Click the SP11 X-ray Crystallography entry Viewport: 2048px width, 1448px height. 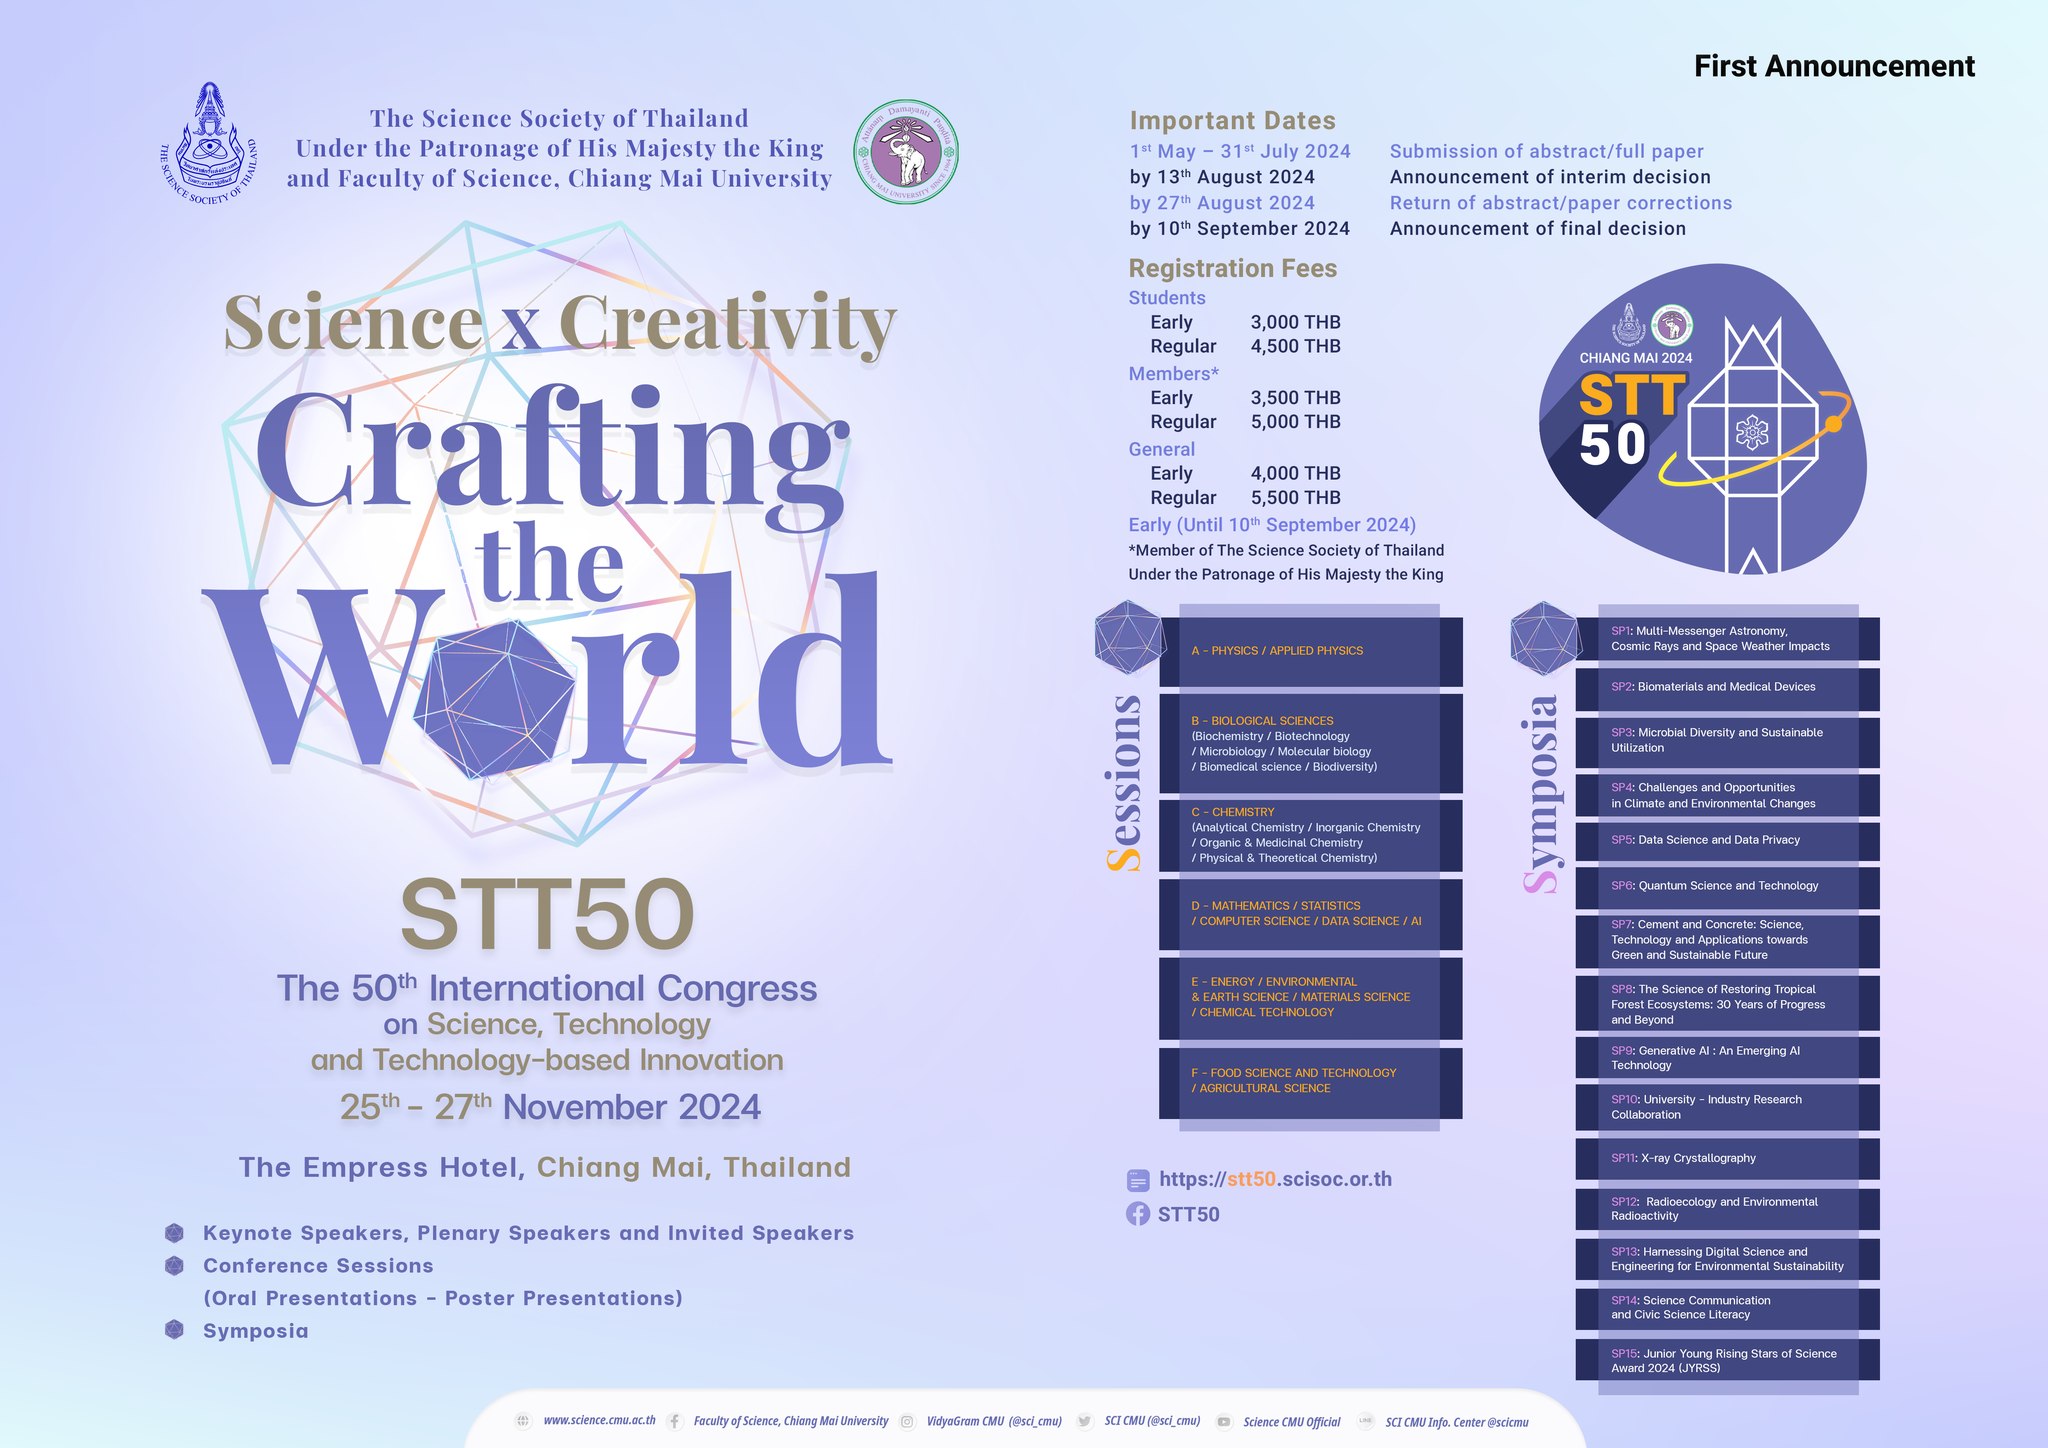tap(1726, 1158)
